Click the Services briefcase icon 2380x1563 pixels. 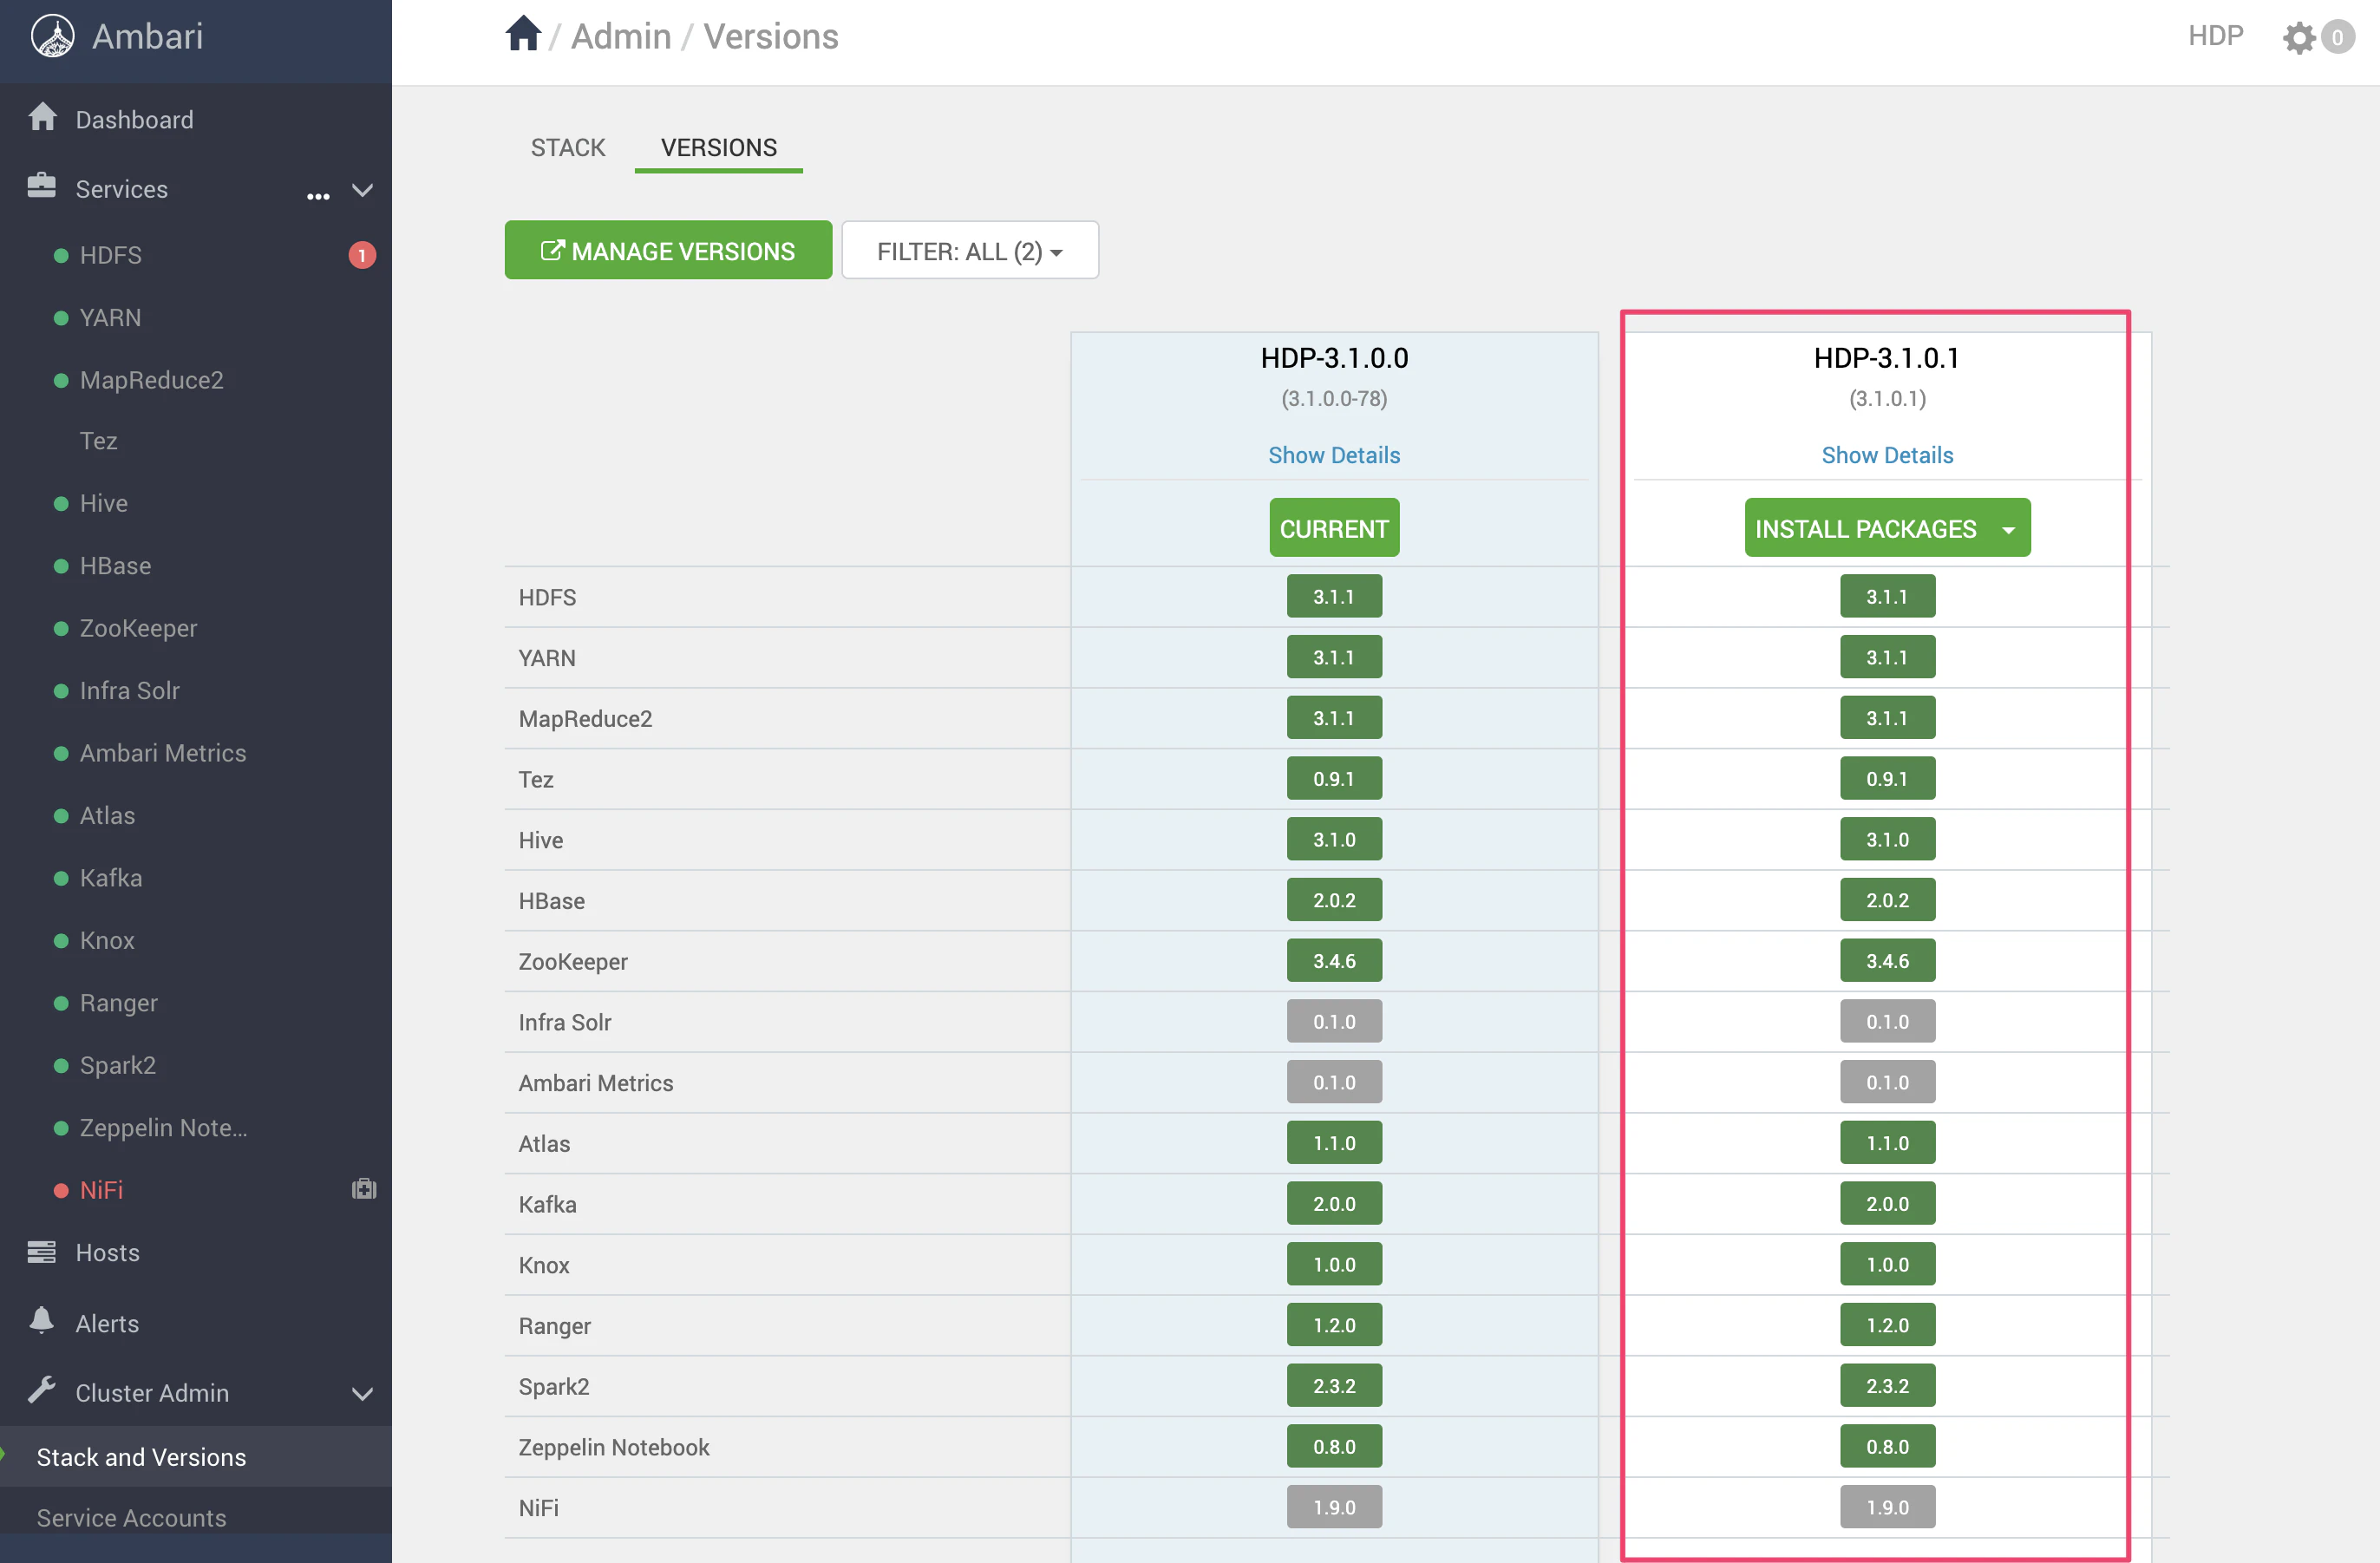[x=42, y=187]
